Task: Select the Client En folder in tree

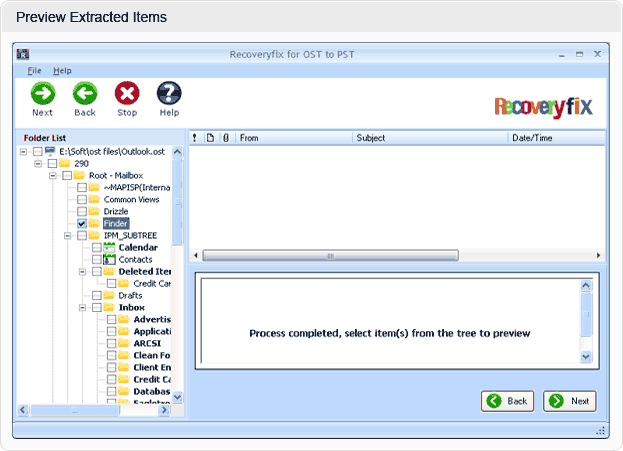Action: tap(152, 367)
